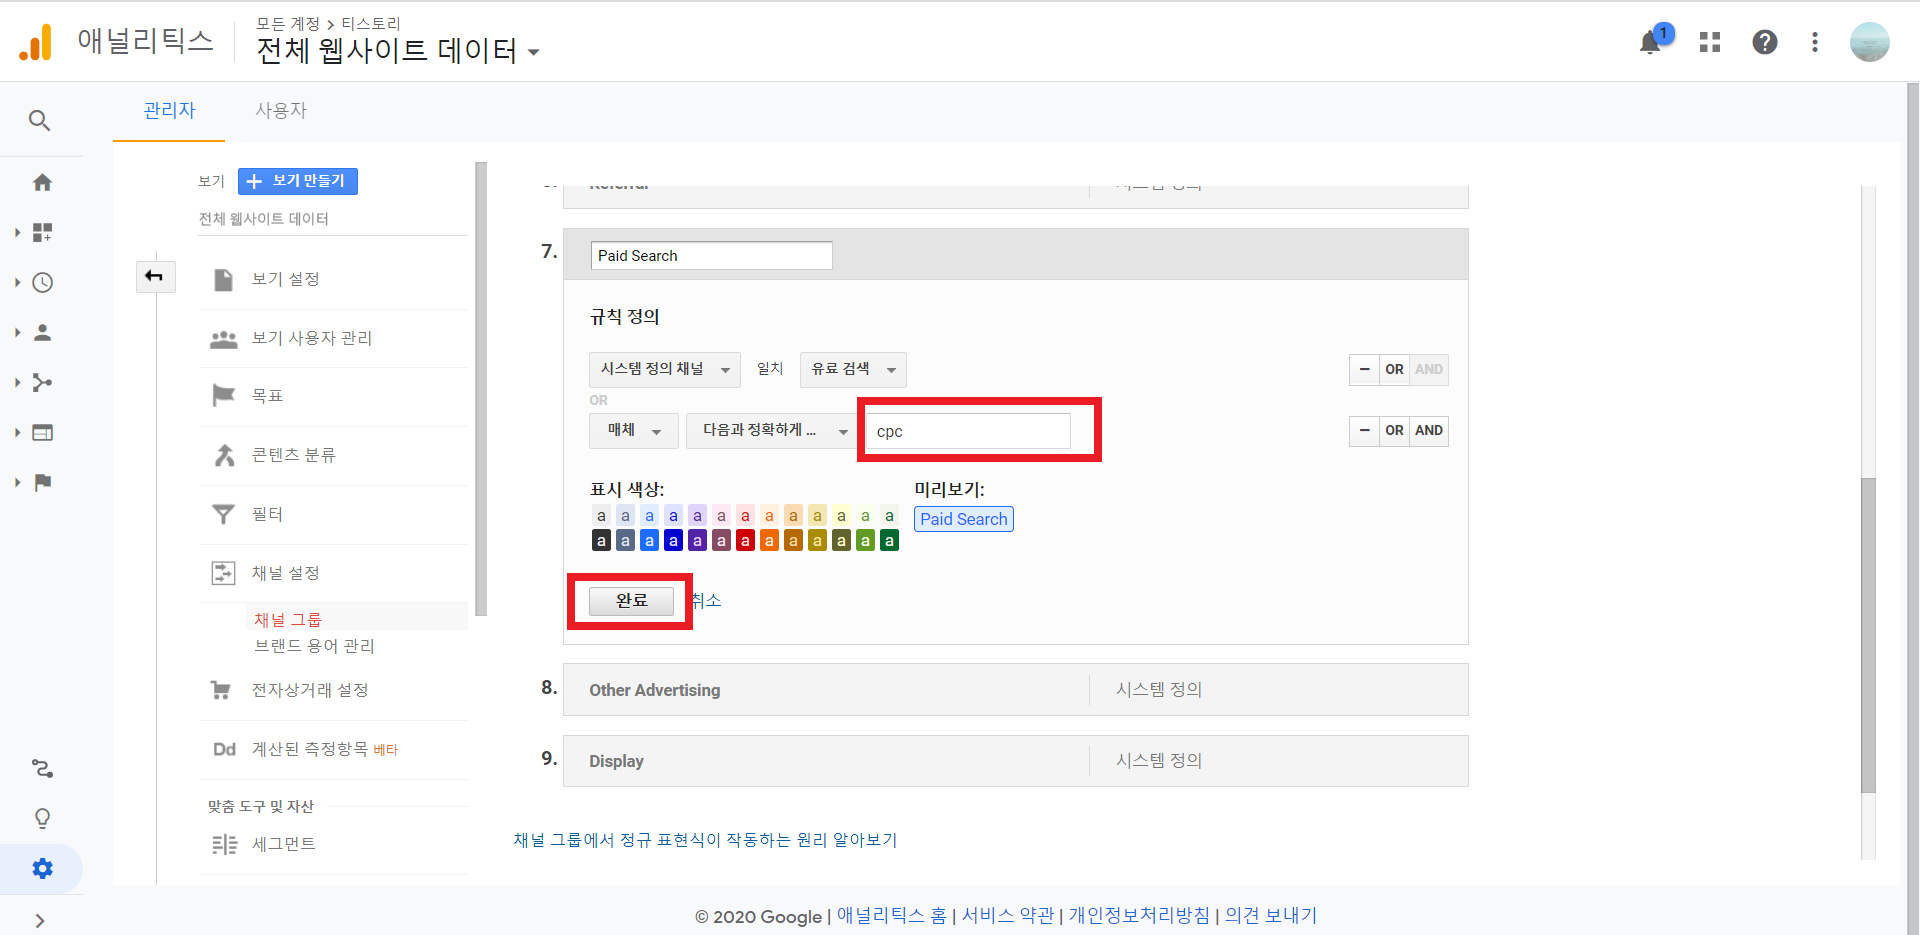Pick the bright red dark color swatch

(x=745, y=541)
